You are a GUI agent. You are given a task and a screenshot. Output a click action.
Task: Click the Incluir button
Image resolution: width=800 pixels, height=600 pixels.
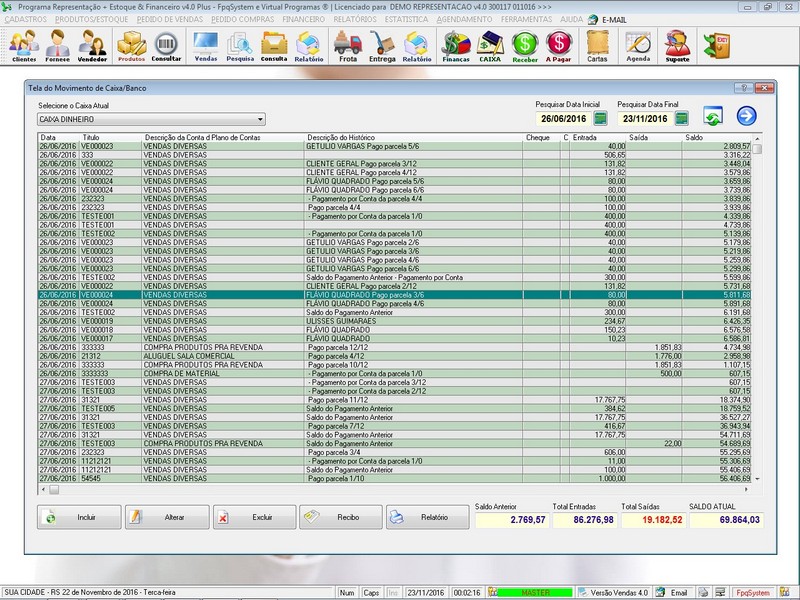(79, 518)
